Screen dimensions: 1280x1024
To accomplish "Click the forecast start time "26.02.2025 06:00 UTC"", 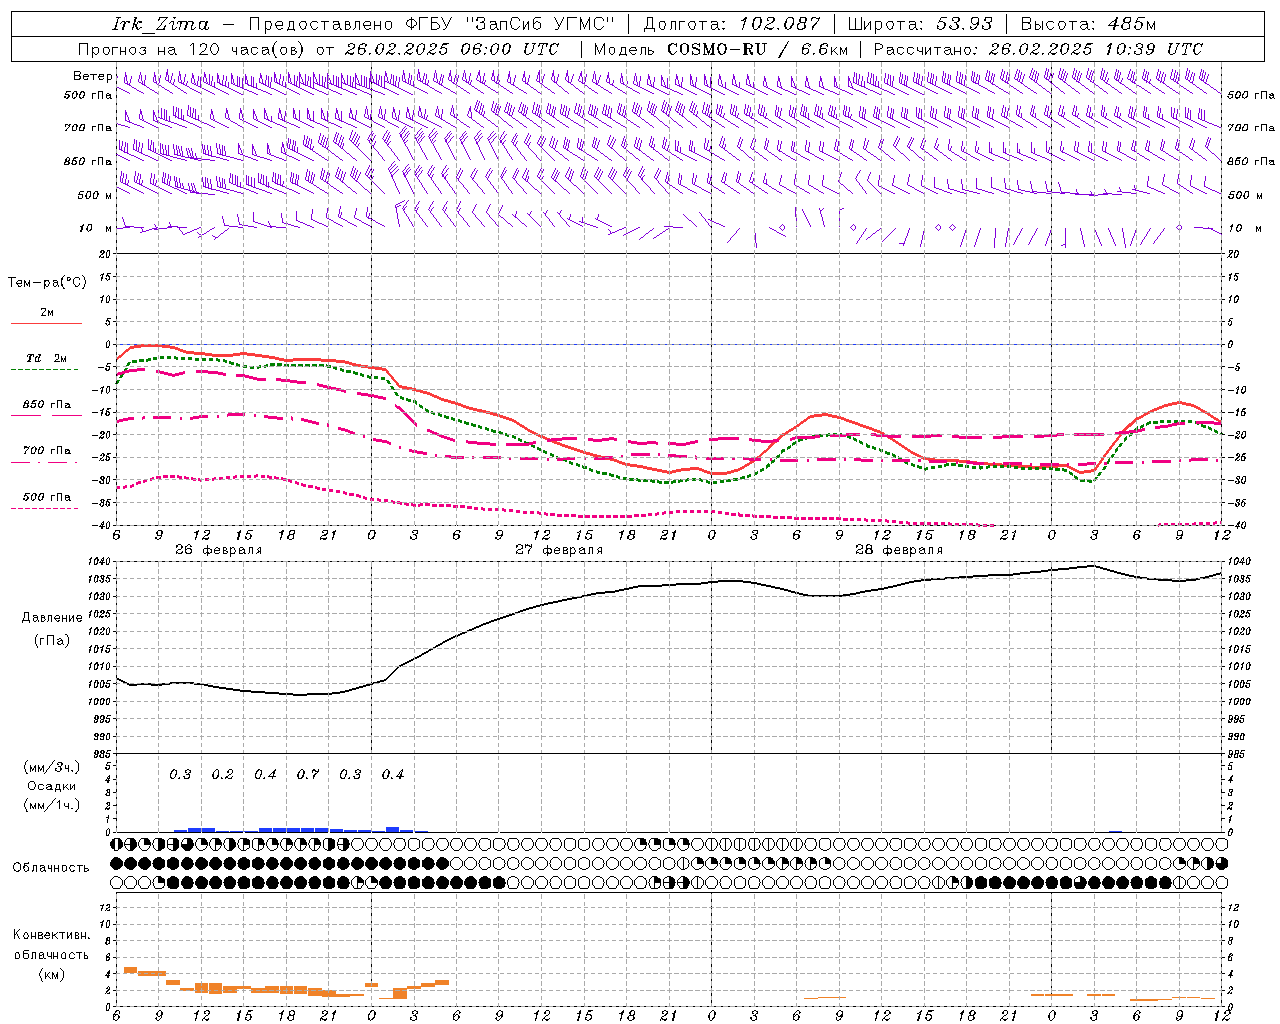I will click(452, 49).
